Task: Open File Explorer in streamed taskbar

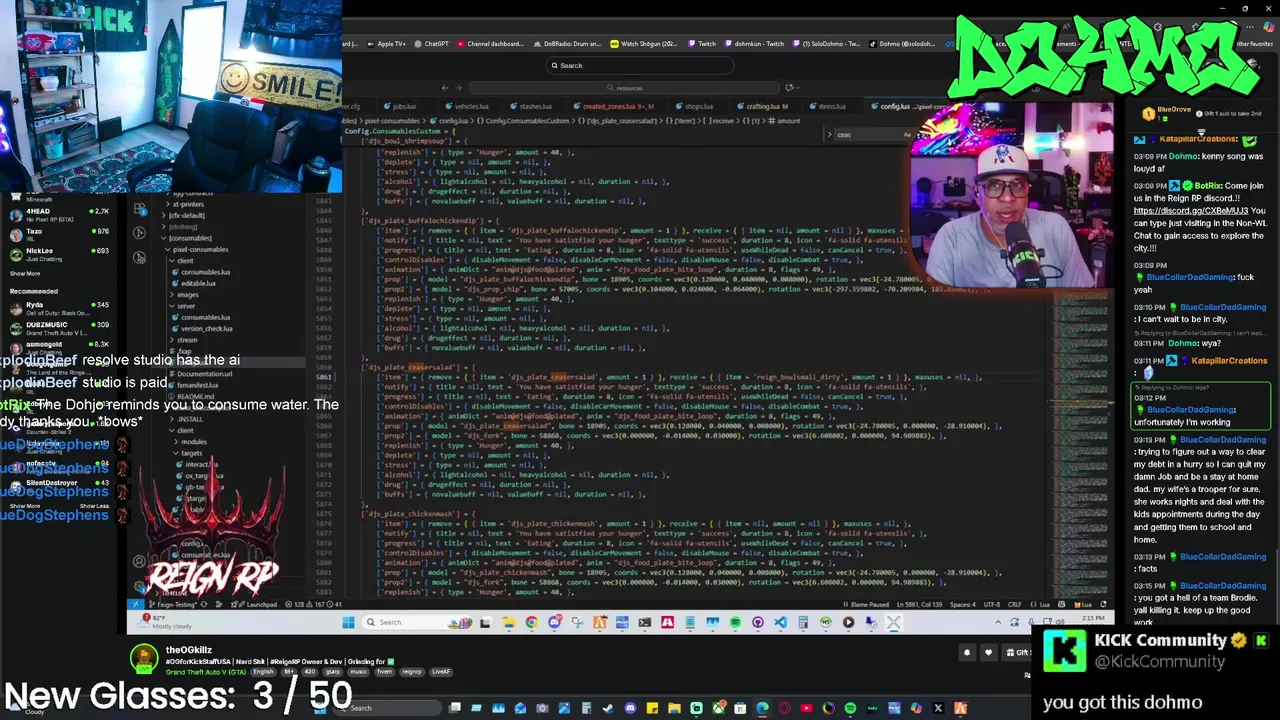Action: pyautogui.click(x=508, y=622)
